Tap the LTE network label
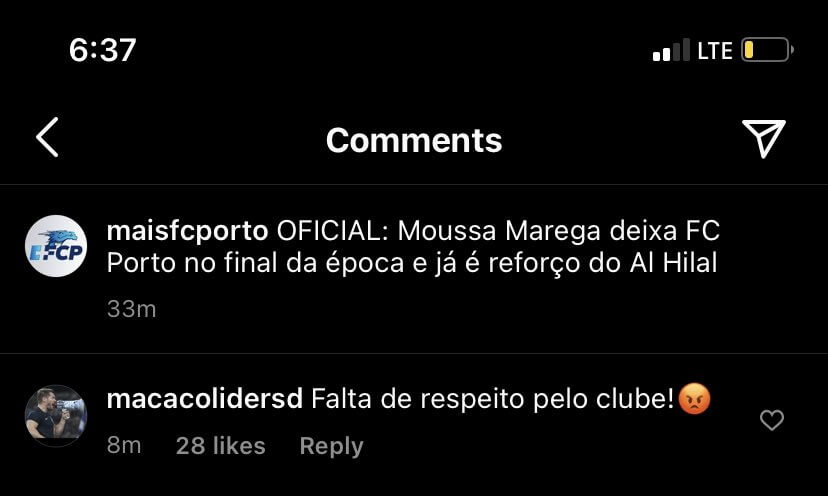Viewport: 828px width, 496px height. tap(714, 51)
